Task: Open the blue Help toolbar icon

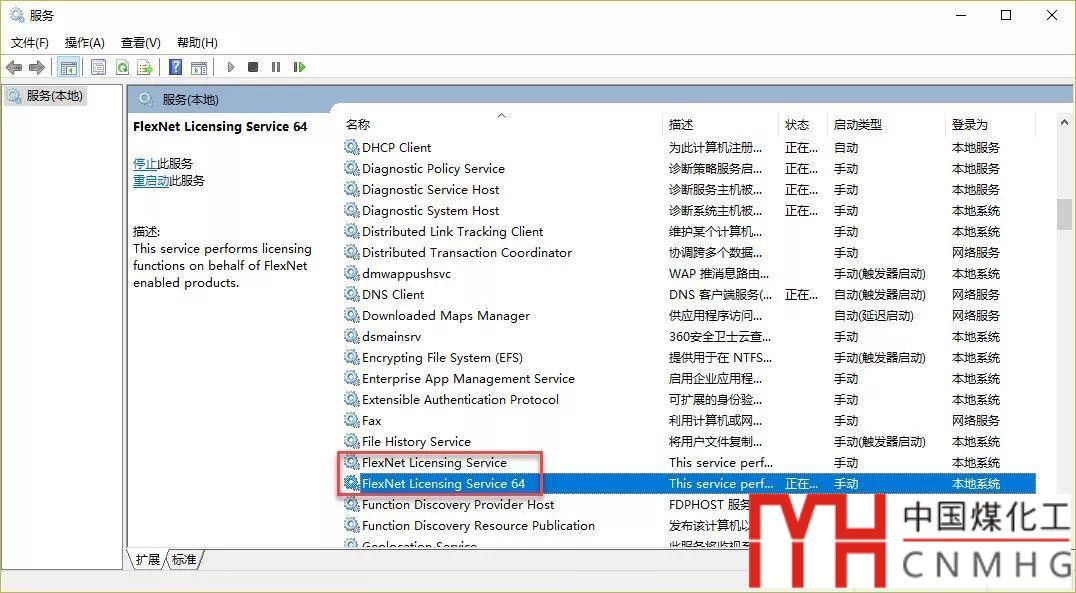Action: tap(176, 67)
